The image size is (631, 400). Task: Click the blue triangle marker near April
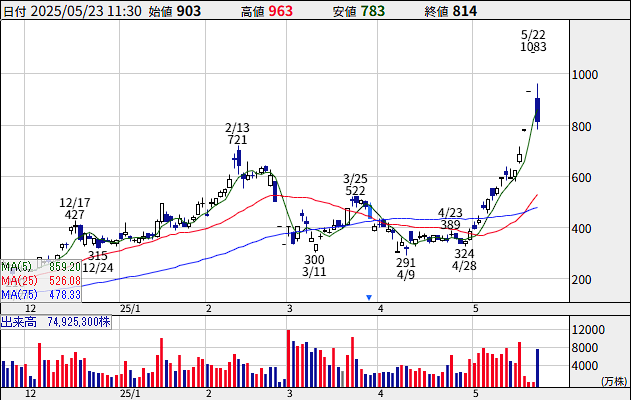pyautogui.click(x=369, y=297)
